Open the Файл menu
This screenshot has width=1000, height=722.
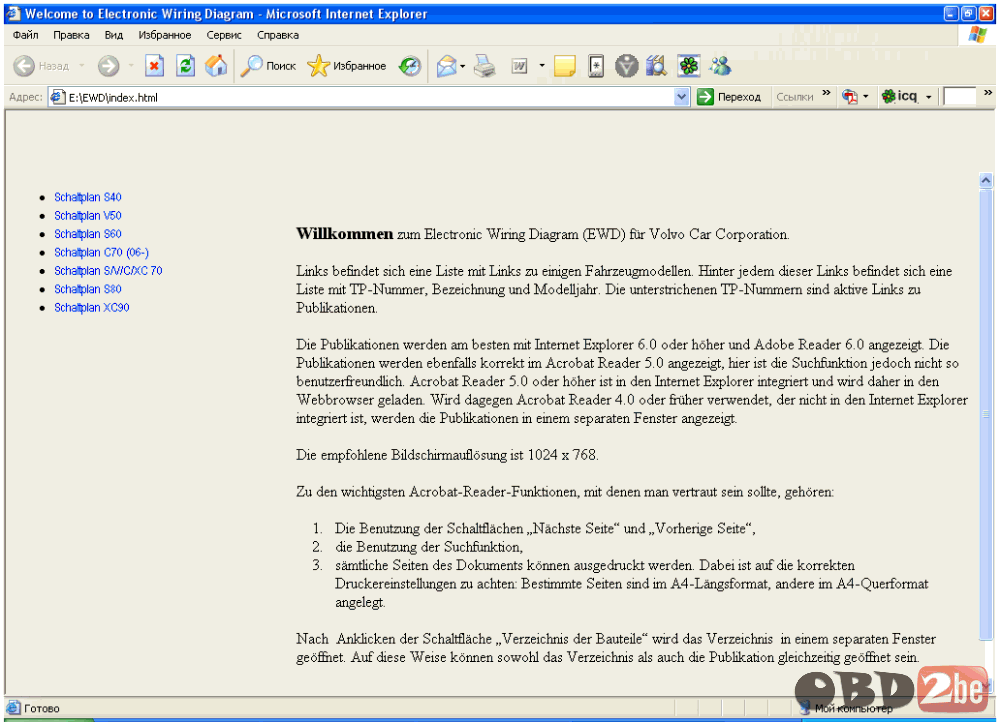tap(26, 35)
